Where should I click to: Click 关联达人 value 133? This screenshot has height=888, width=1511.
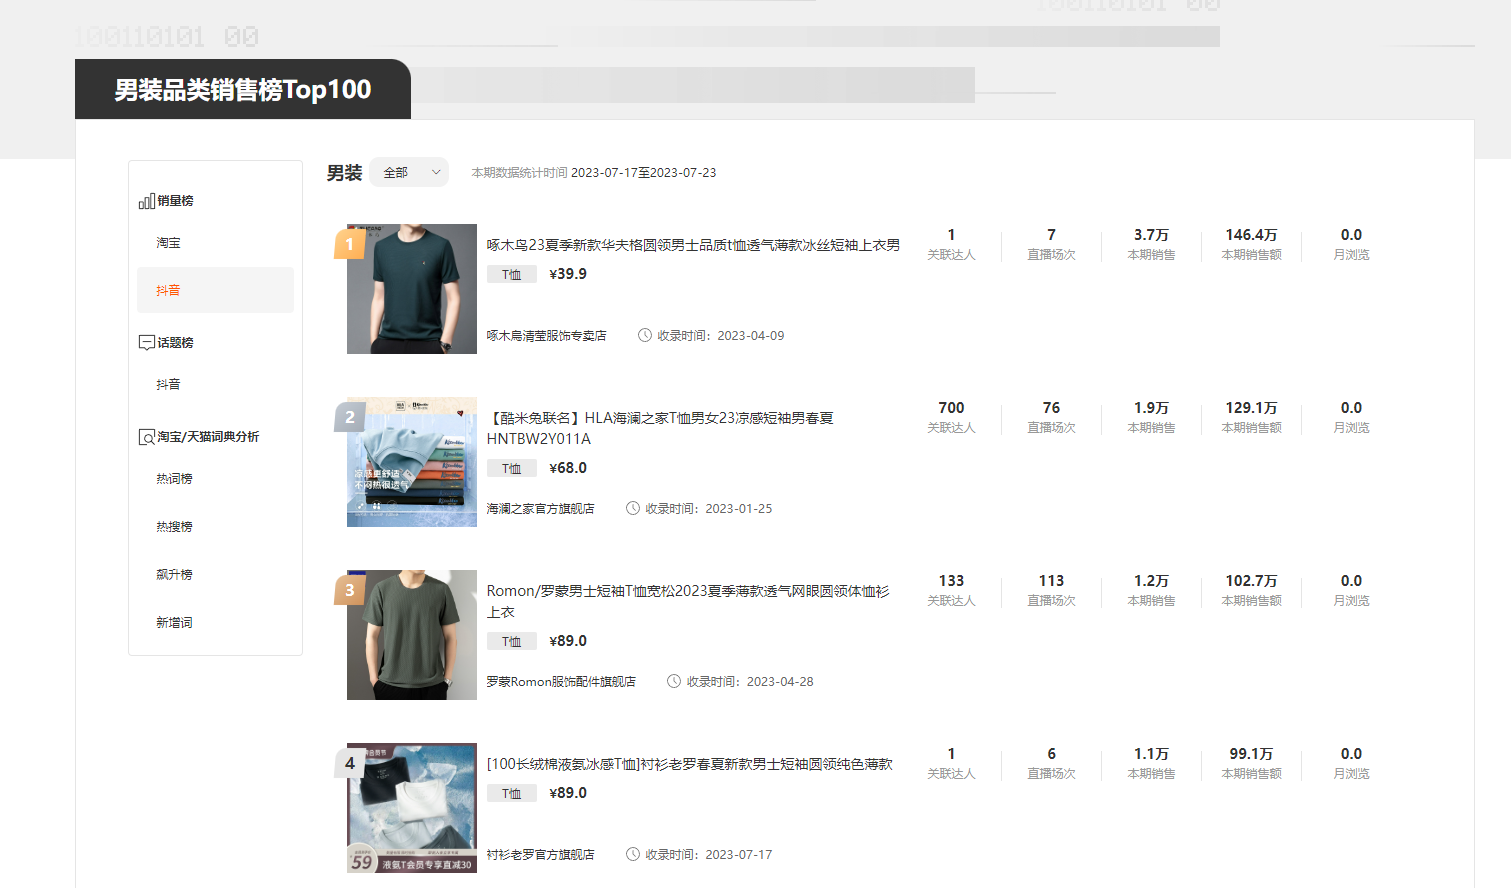click(x=951, y=581)
